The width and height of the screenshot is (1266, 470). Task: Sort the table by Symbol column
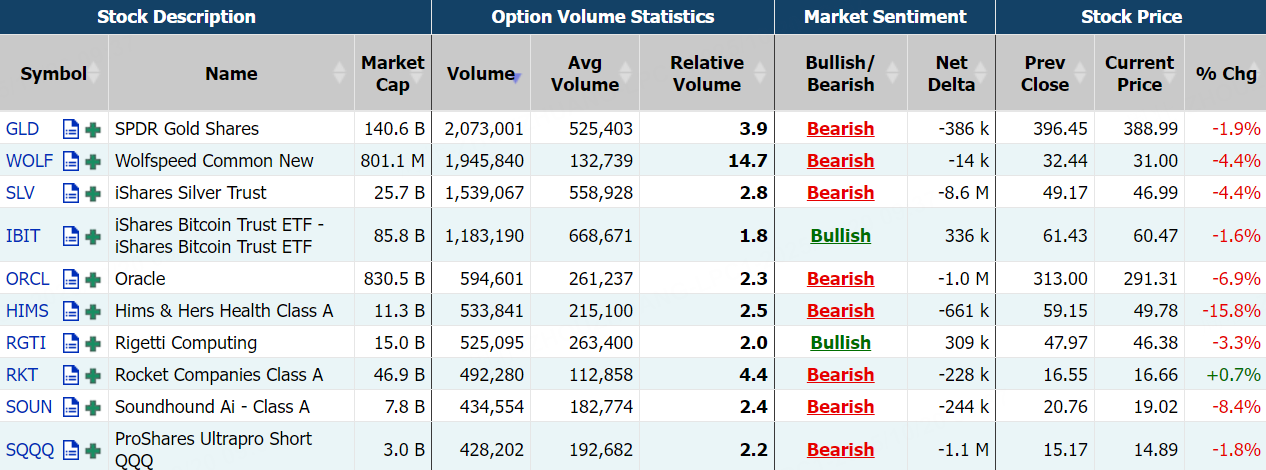[54, 73]
